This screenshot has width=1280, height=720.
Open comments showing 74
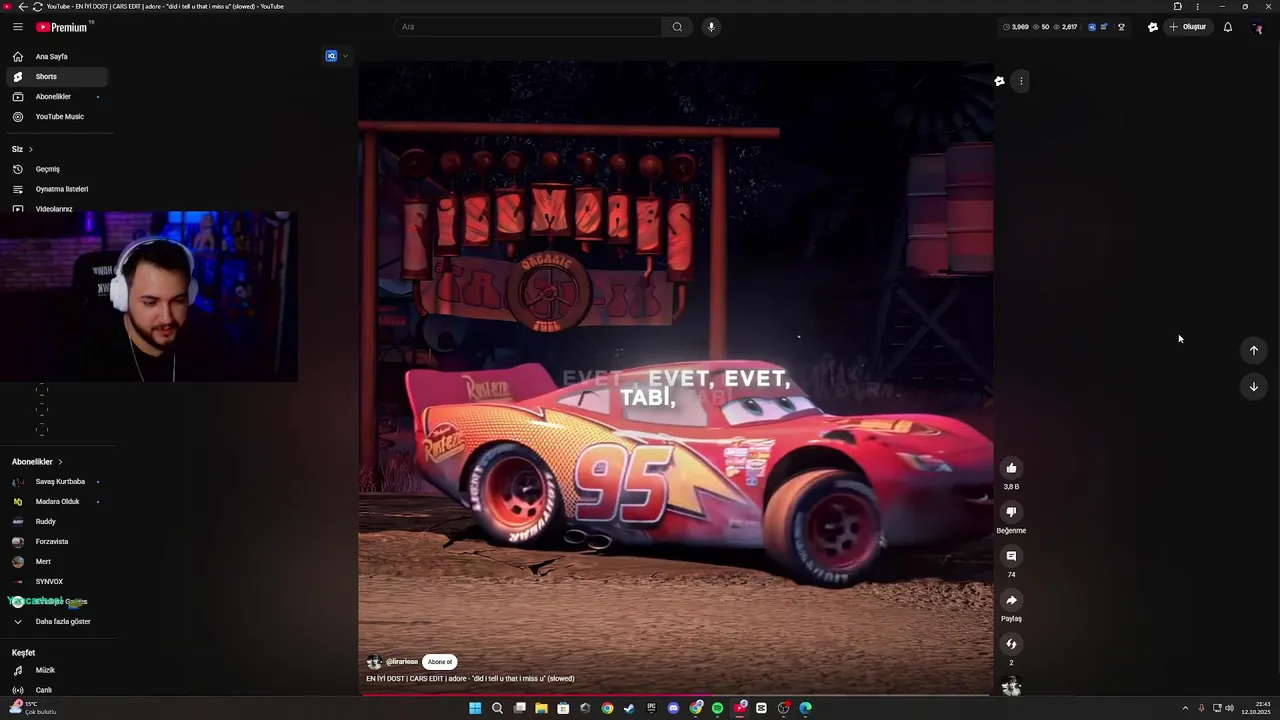click(x=1011, y=556)
